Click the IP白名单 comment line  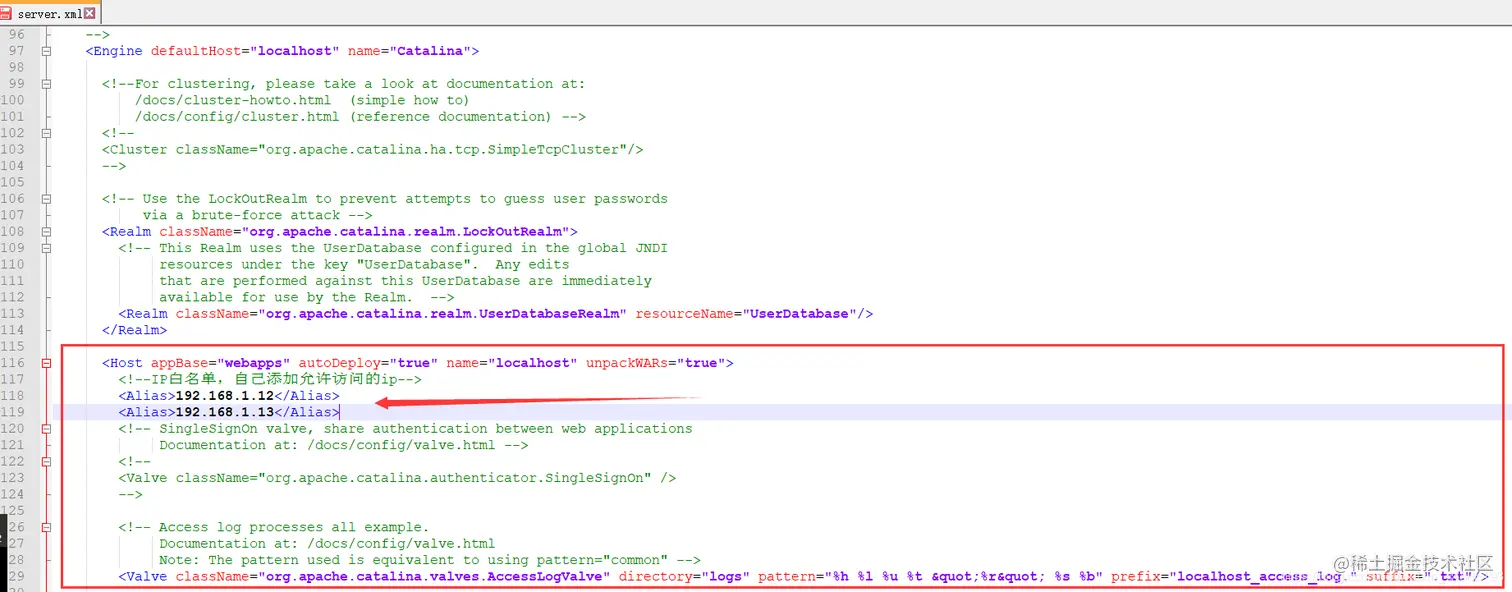[270, 379]
